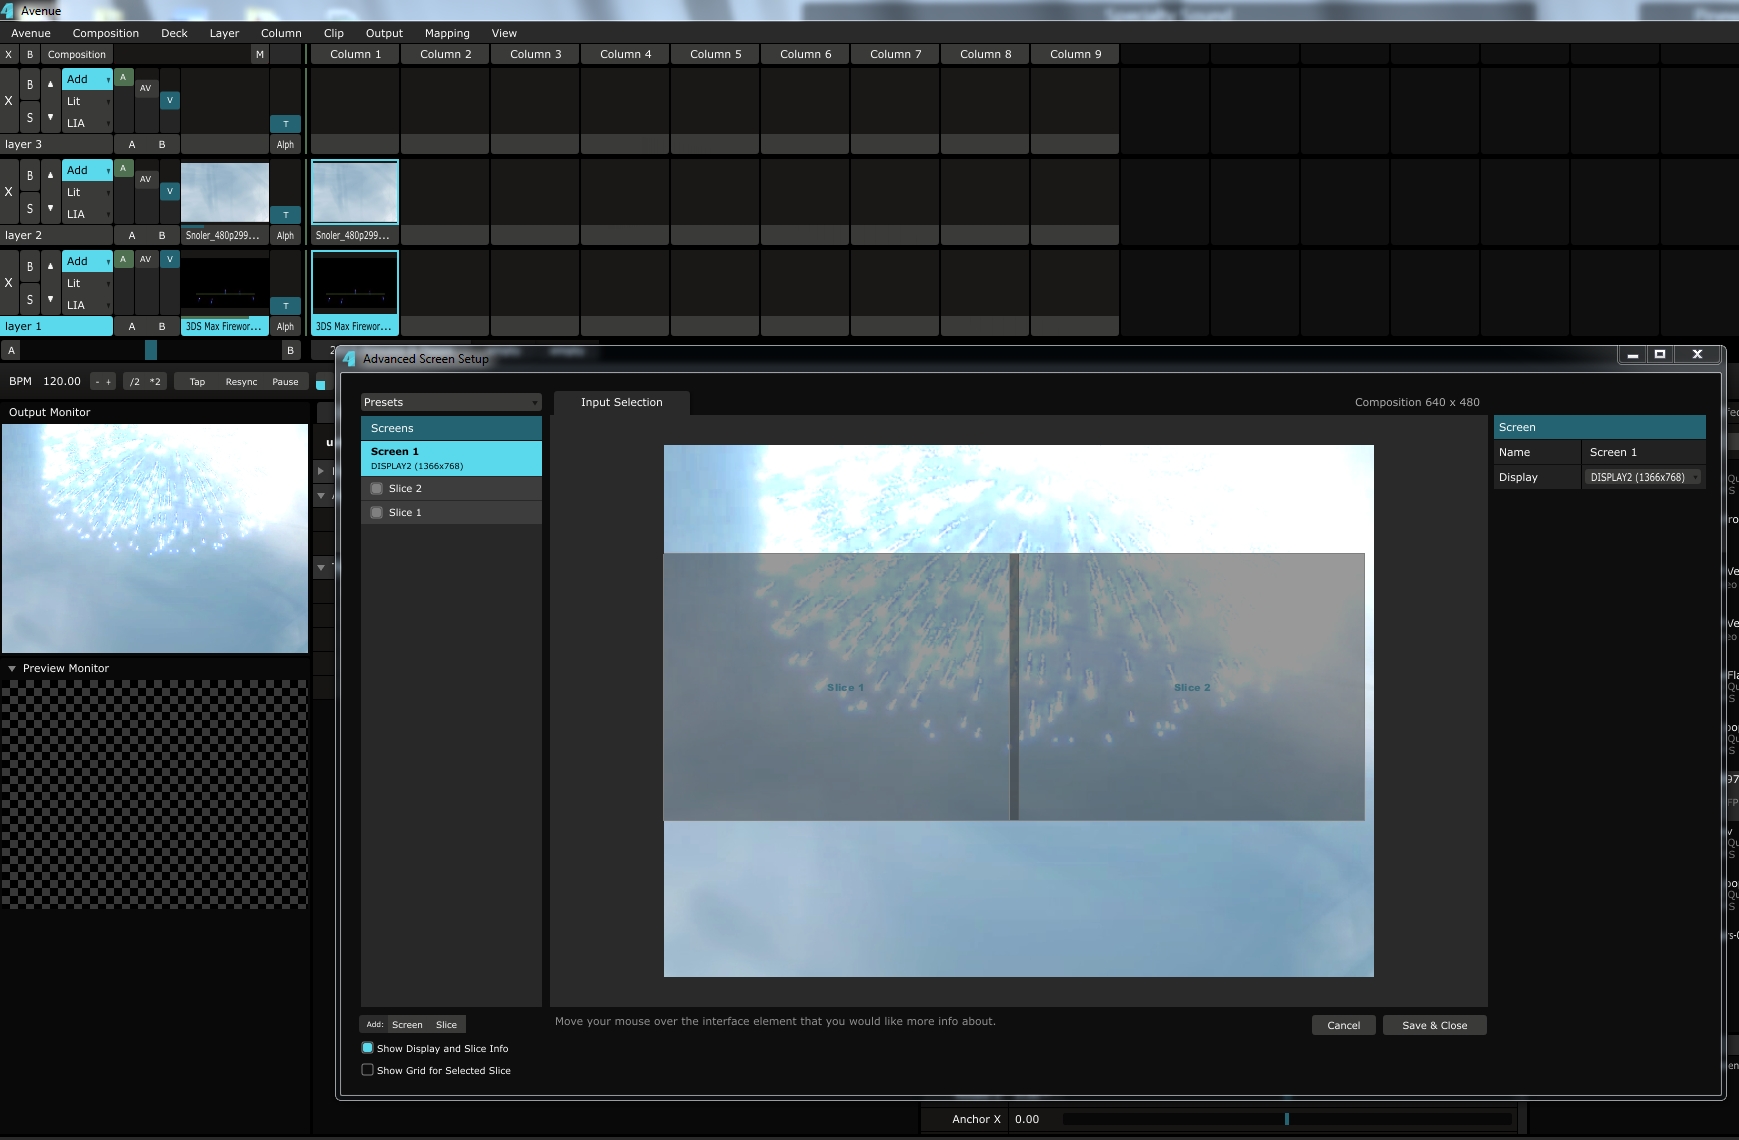Click the AV button on layer 2
This screenshot has height=1140, width=1739.
(146, 179)
